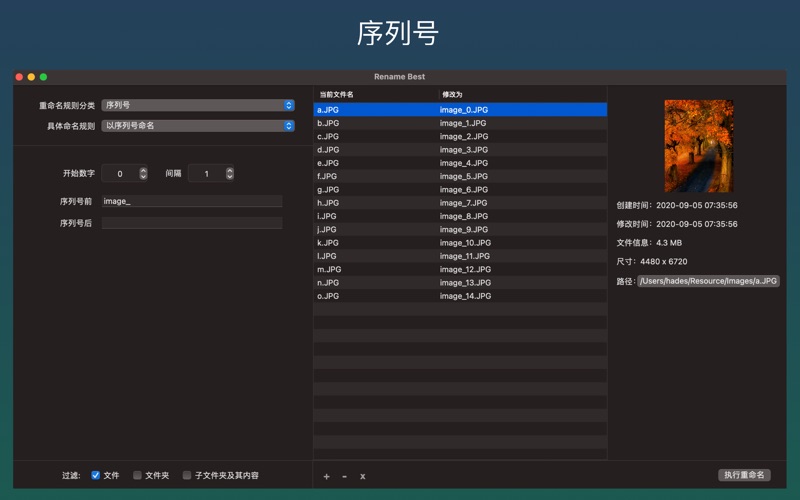The image size is (800, 500).
Task: Toggle the 文件 filter checkbox
Action: tap(96, 475)
